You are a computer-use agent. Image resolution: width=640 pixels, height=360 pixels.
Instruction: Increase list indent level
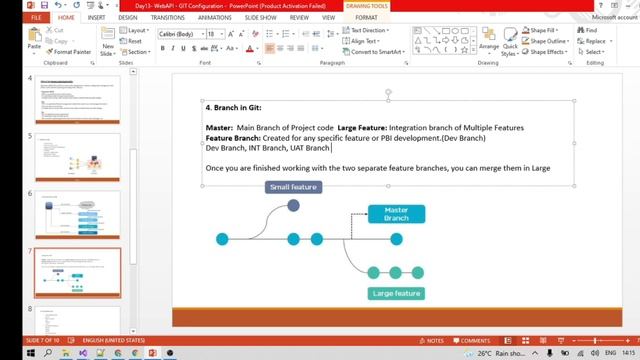click(316, 34)
